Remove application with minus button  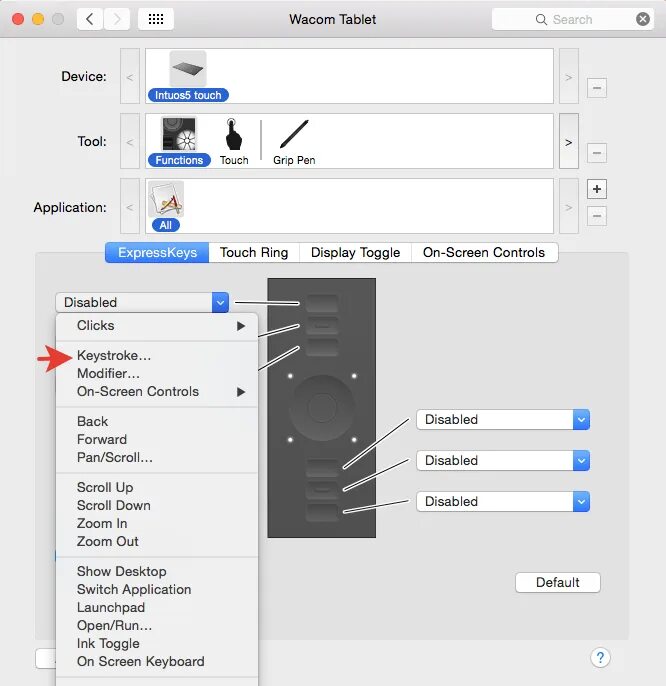[x=596, y=216]
